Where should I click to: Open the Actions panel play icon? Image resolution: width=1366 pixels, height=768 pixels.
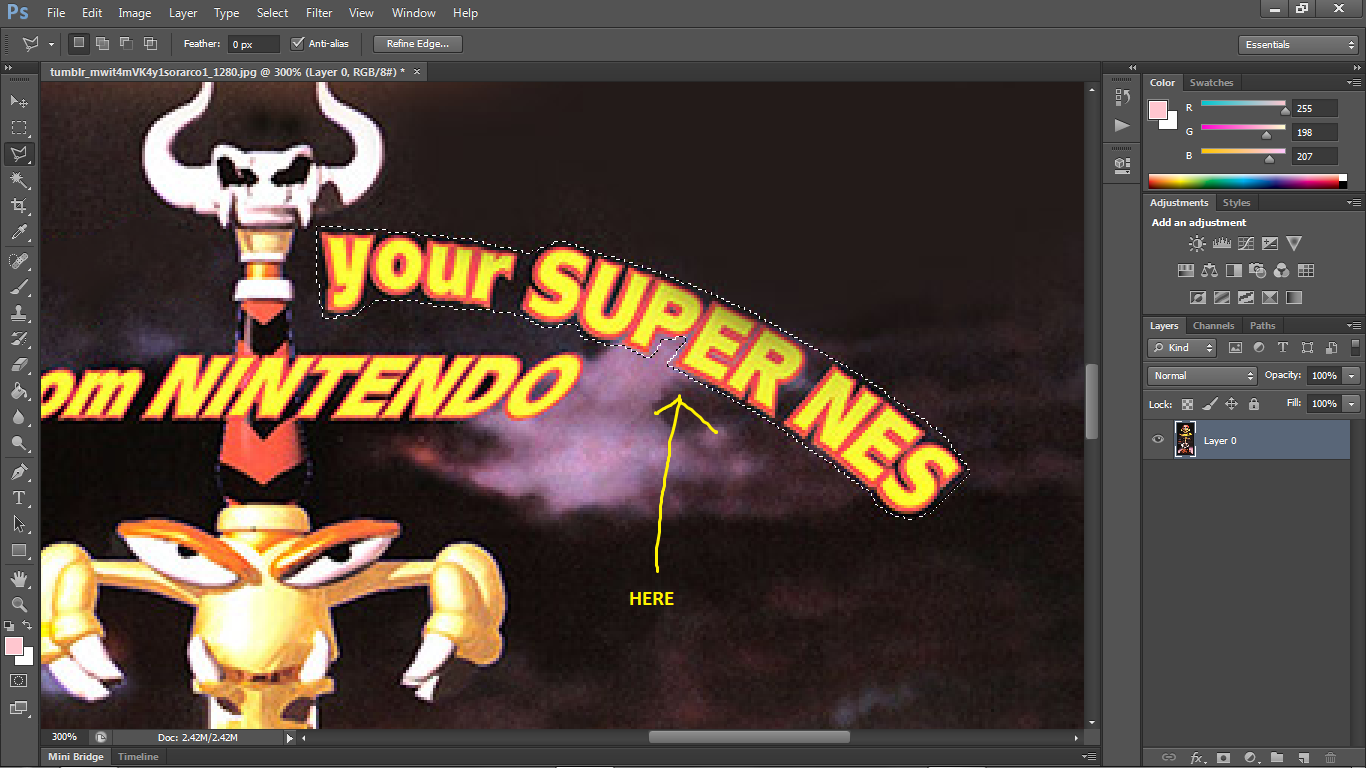pos(1122,125)
